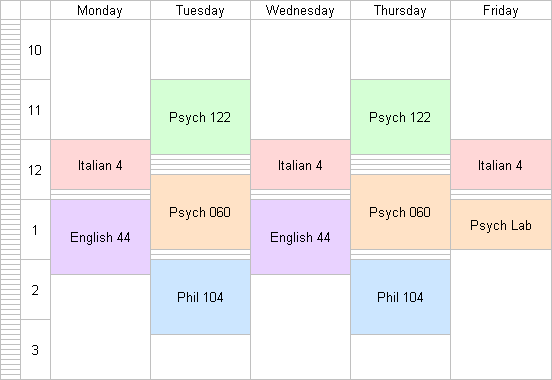Screen dimensions: 552x380
Task: Click Tuesday's Psych 060 class
Action: tap(200, 212)
